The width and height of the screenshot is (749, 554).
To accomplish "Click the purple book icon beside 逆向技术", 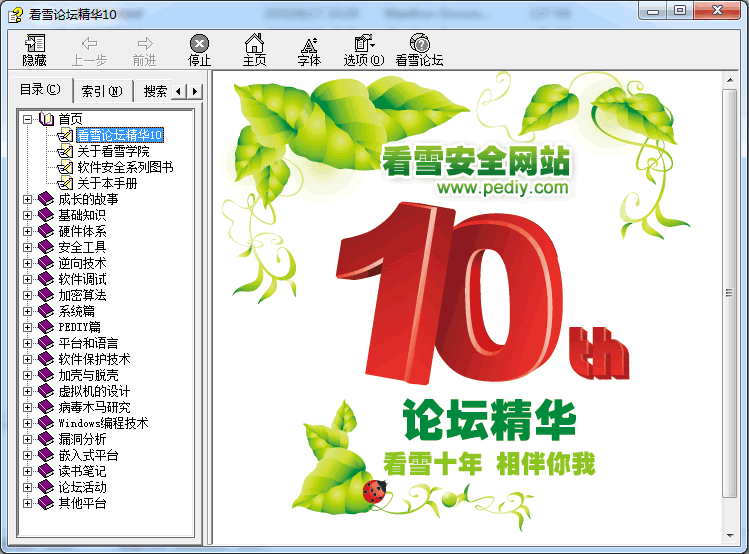I will (x=46, y=263).
